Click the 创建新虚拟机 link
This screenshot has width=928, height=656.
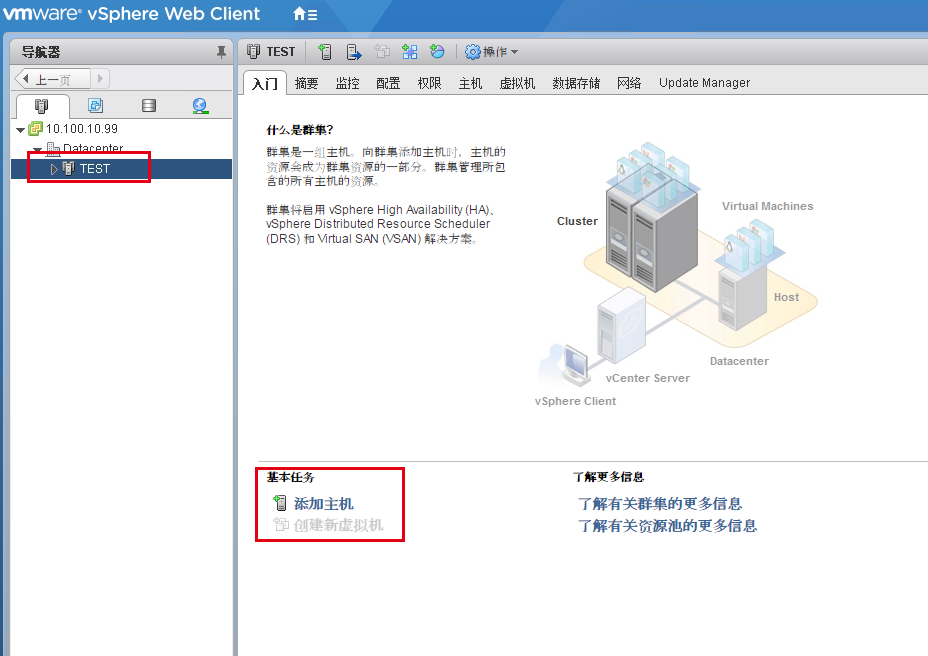[x=339, y=525]
